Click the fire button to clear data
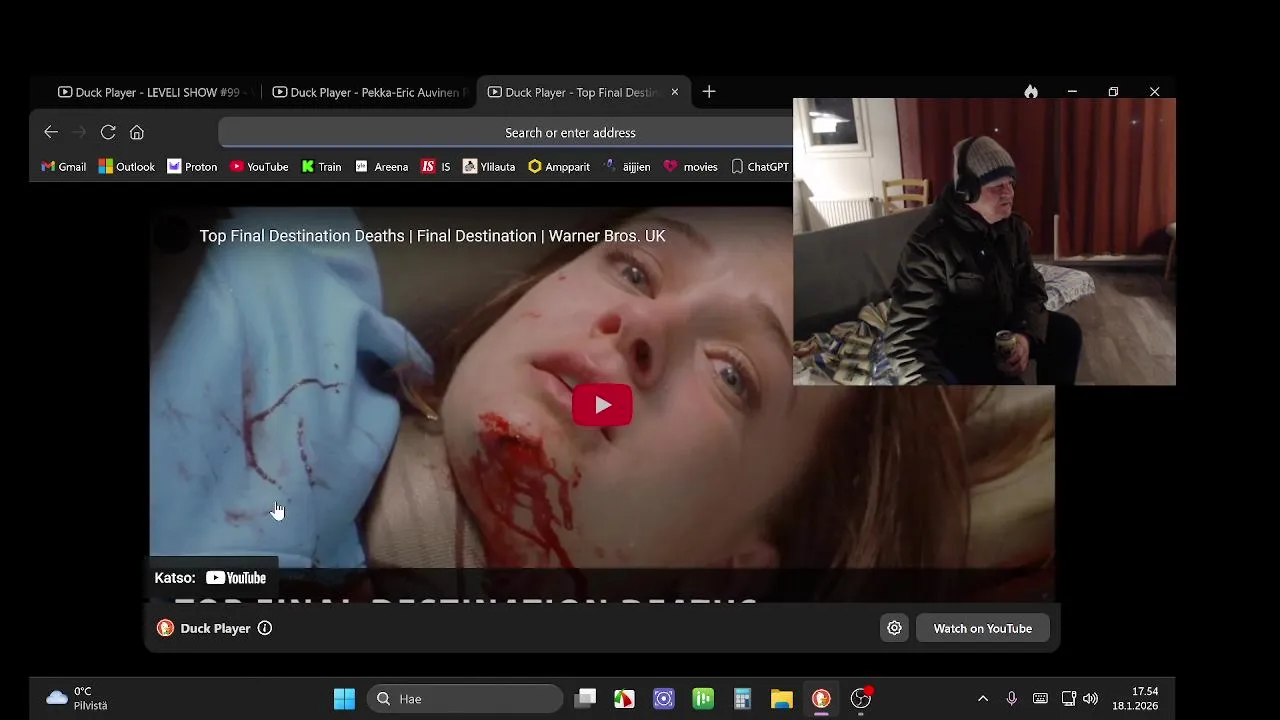Image resolution: width=1280 pixels, height=720 pixels. [x=1031, y=92]
